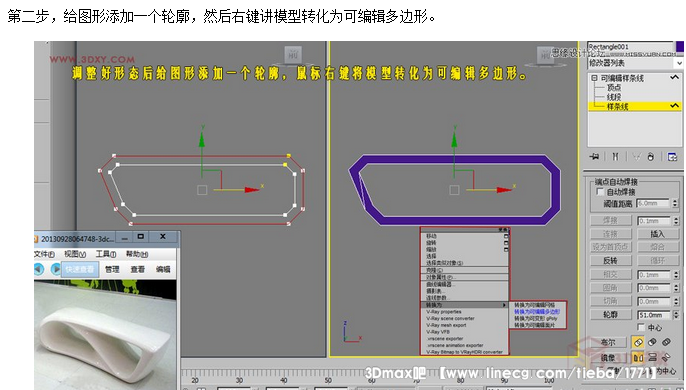The height and width of the screenshot is (390, 686).
Task: Click the red X-axis arrow in the left viewport
Action: click(x=252, y=190)
